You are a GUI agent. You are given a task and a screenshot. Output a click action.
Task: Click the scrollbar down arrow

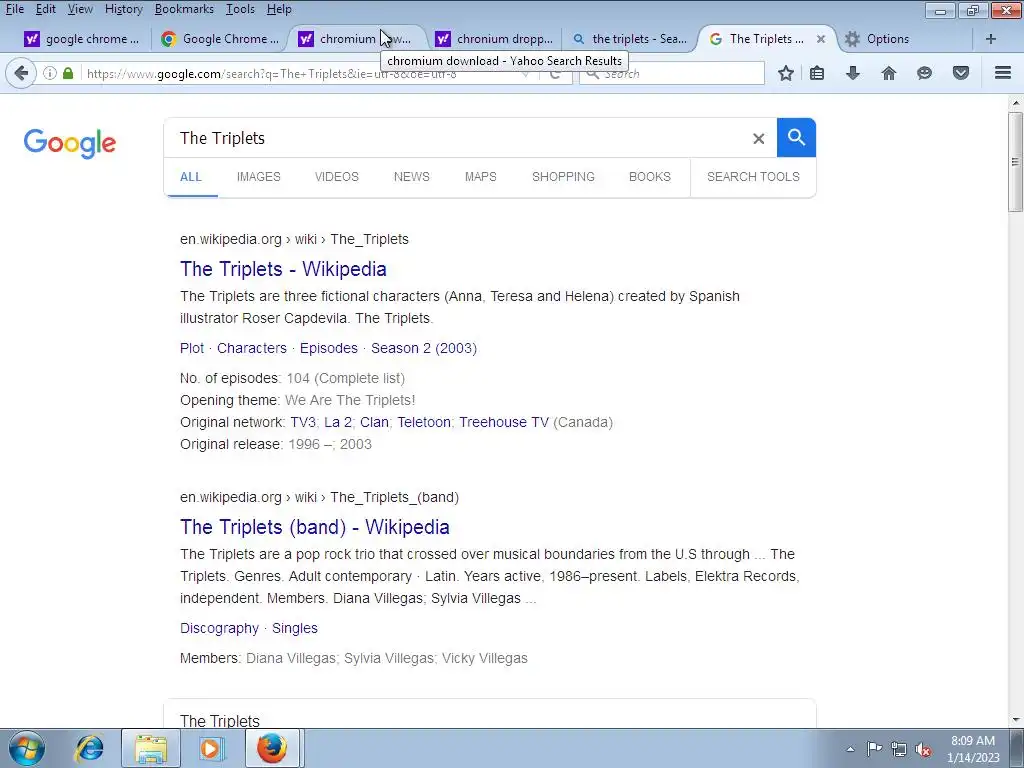click(x=1016, y=720)
